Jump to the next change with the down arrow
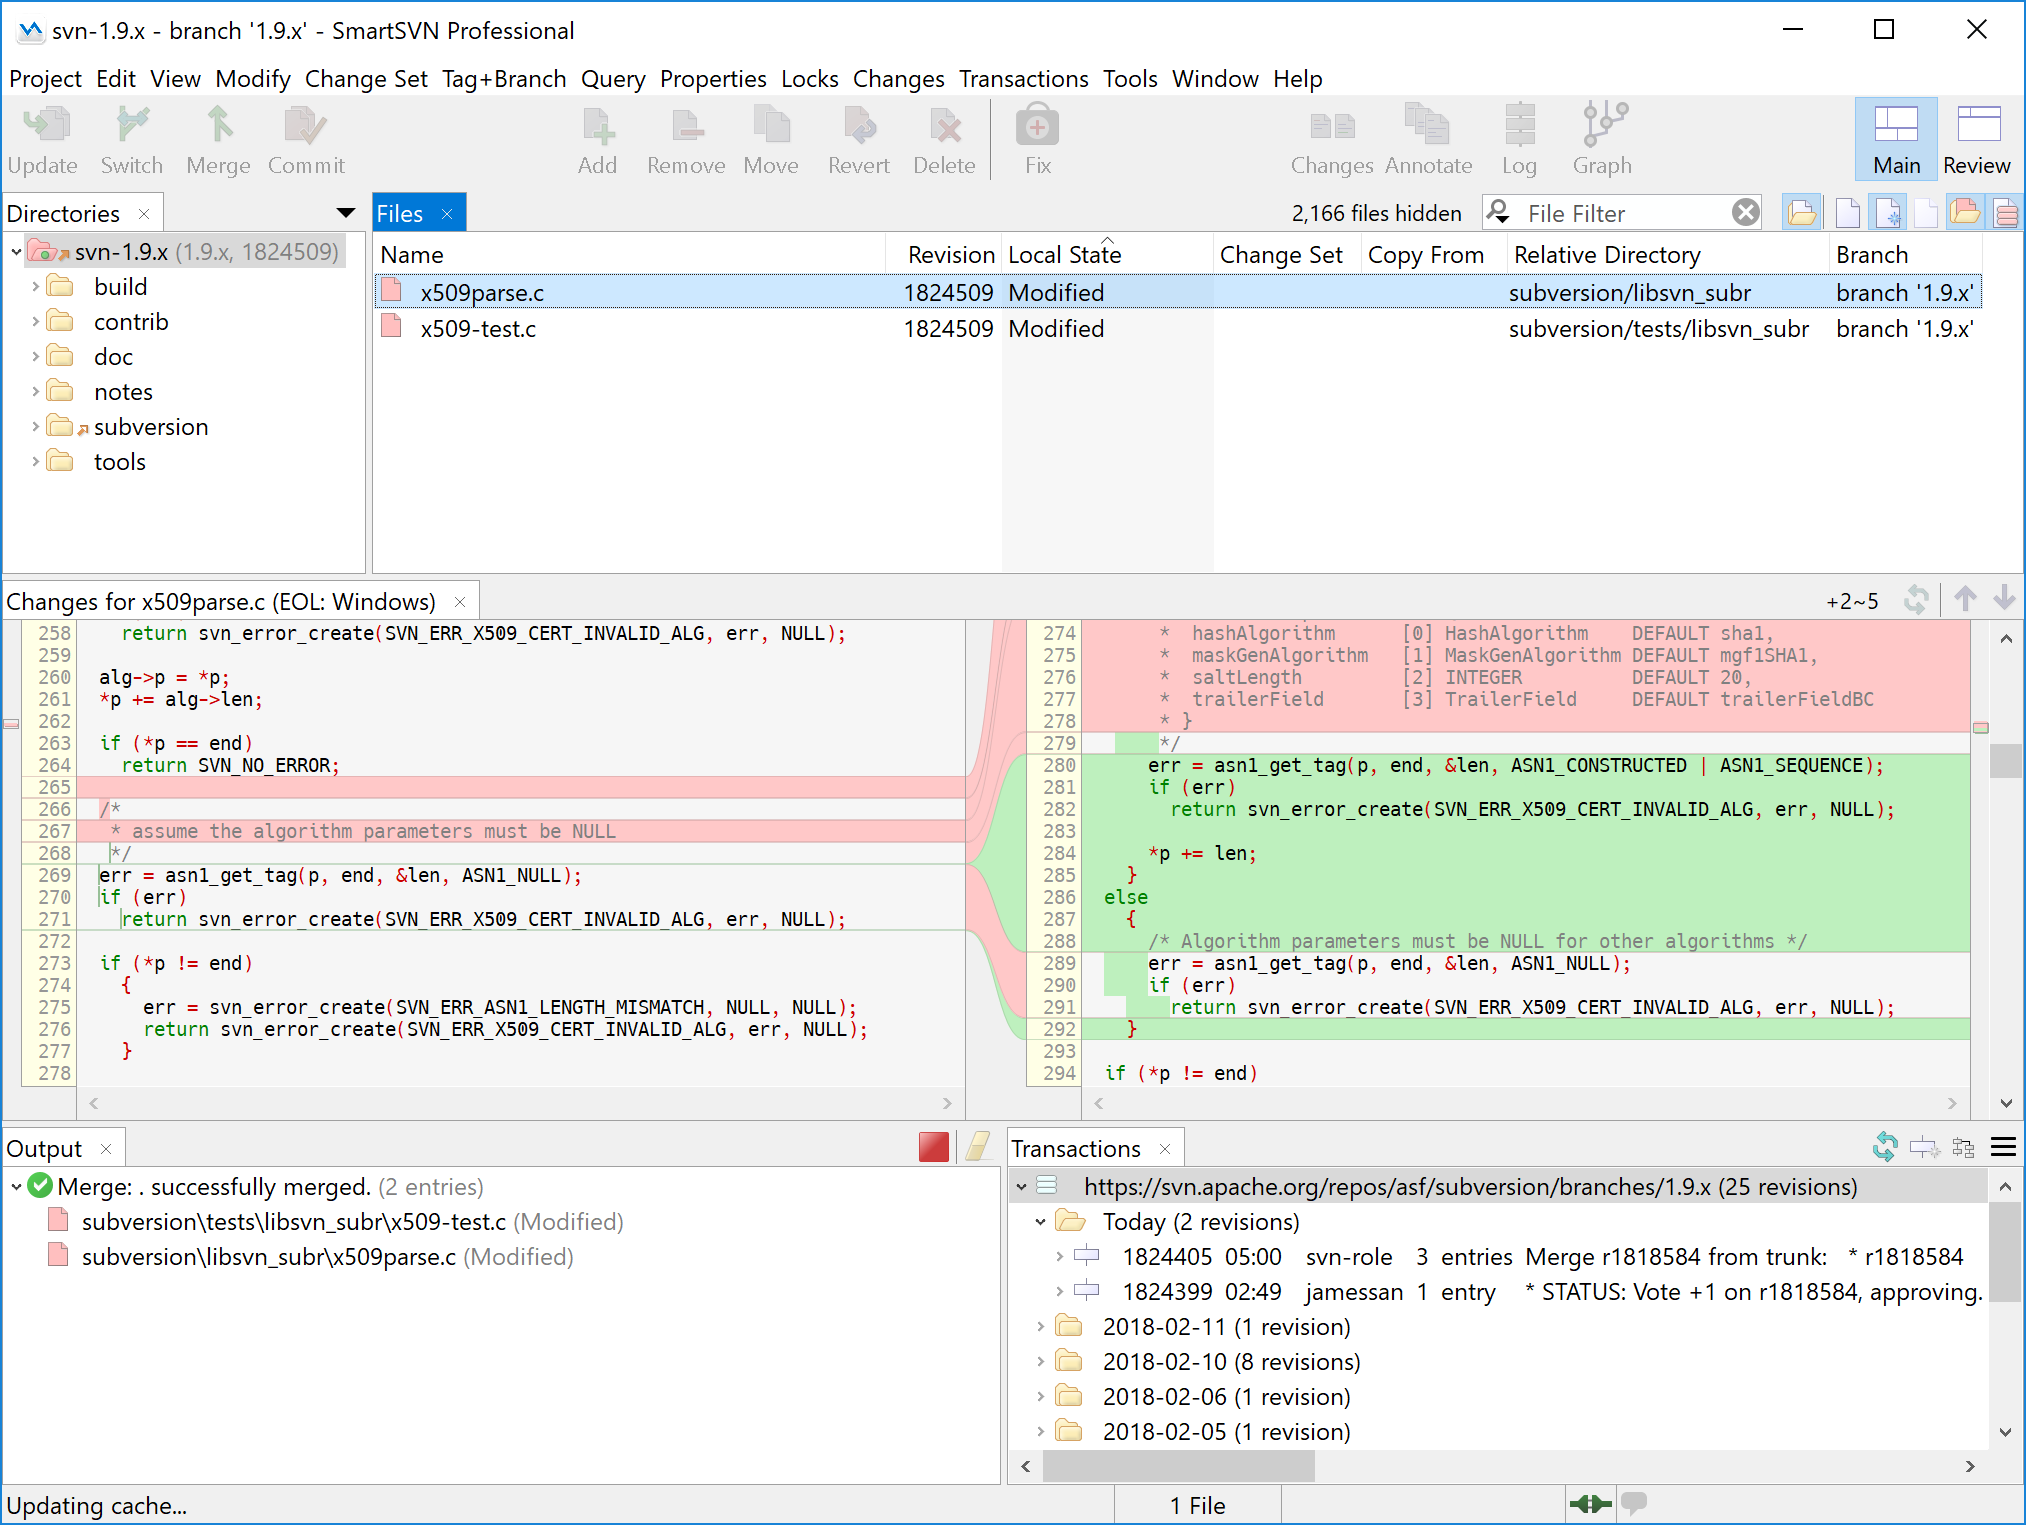Image resolution: width=2026 pixels, height=1525 pixels. point(2004,600)
